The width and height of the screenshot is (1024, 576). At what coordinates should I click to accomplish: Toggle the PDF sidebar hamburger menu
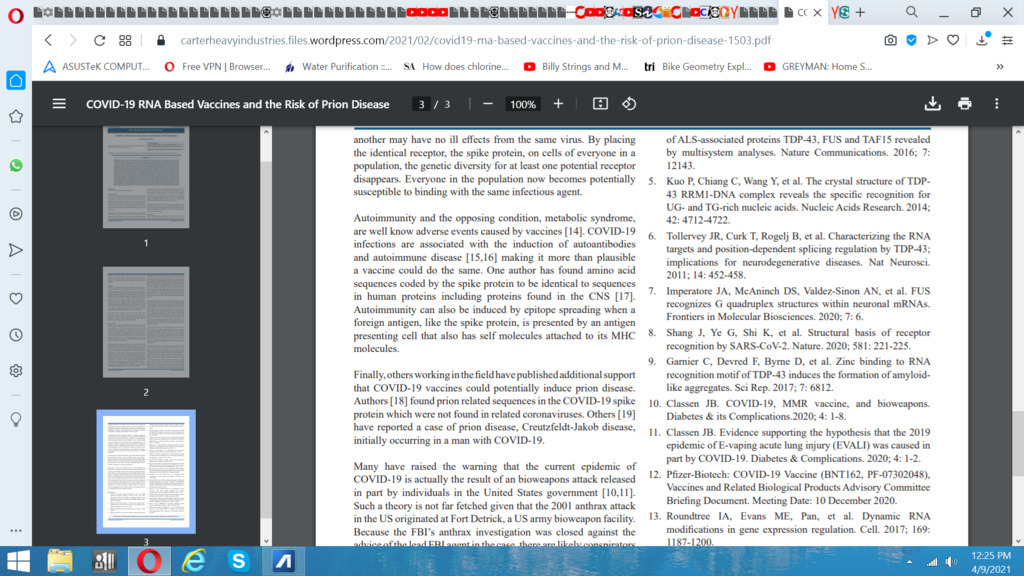59,104
